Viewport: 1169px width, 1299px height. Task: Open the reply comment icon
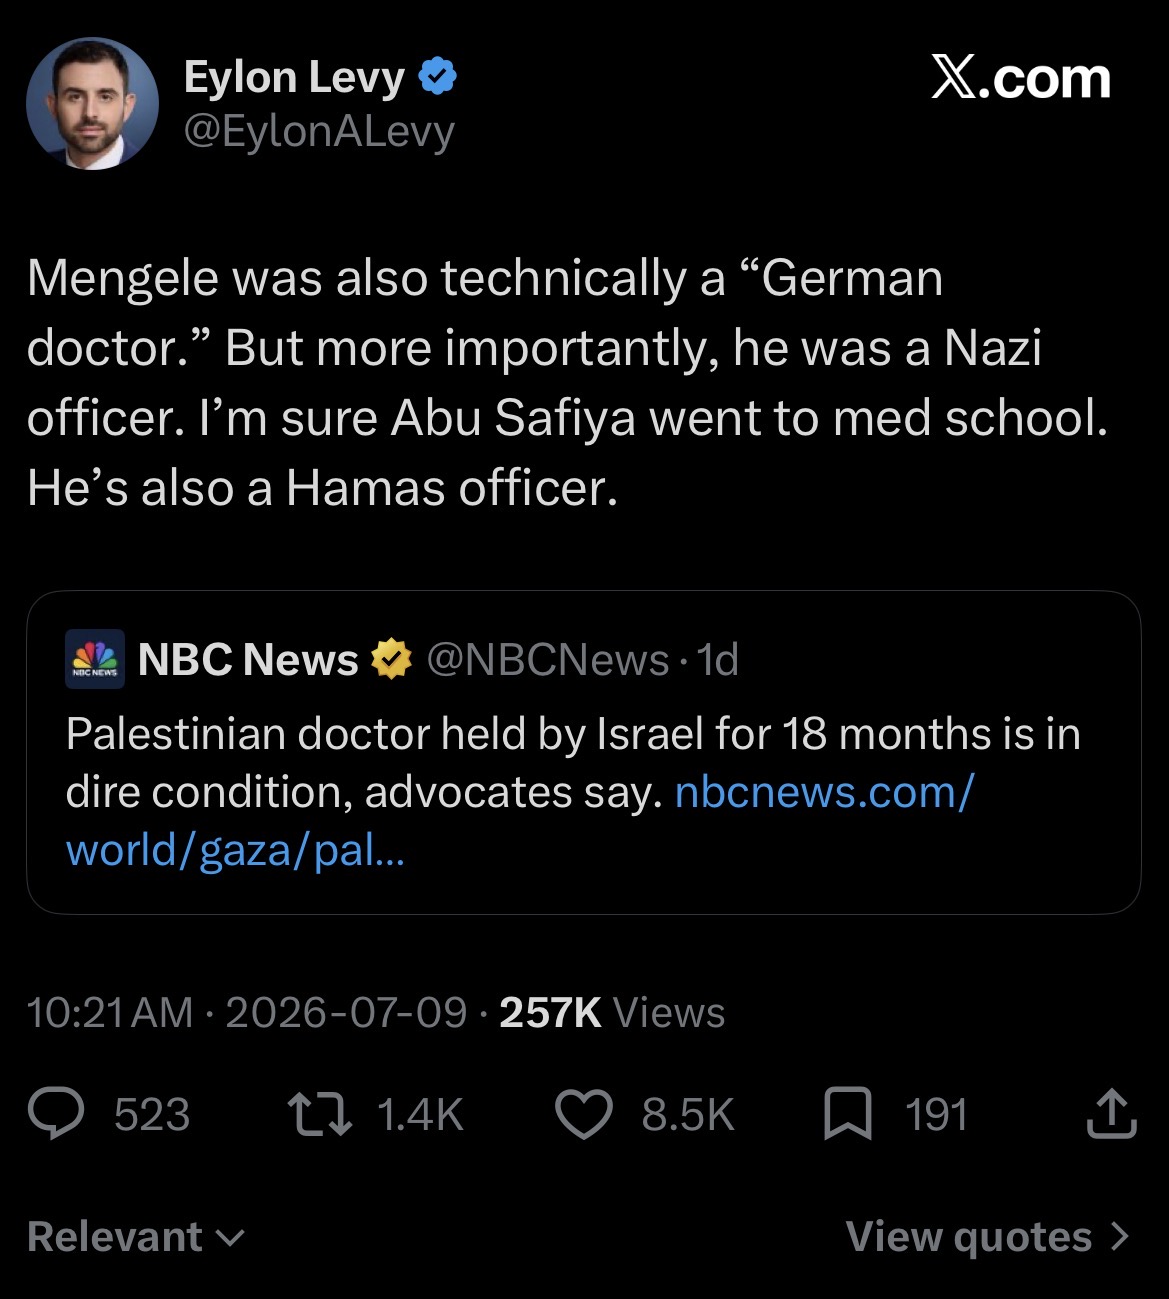[56, 1114]
